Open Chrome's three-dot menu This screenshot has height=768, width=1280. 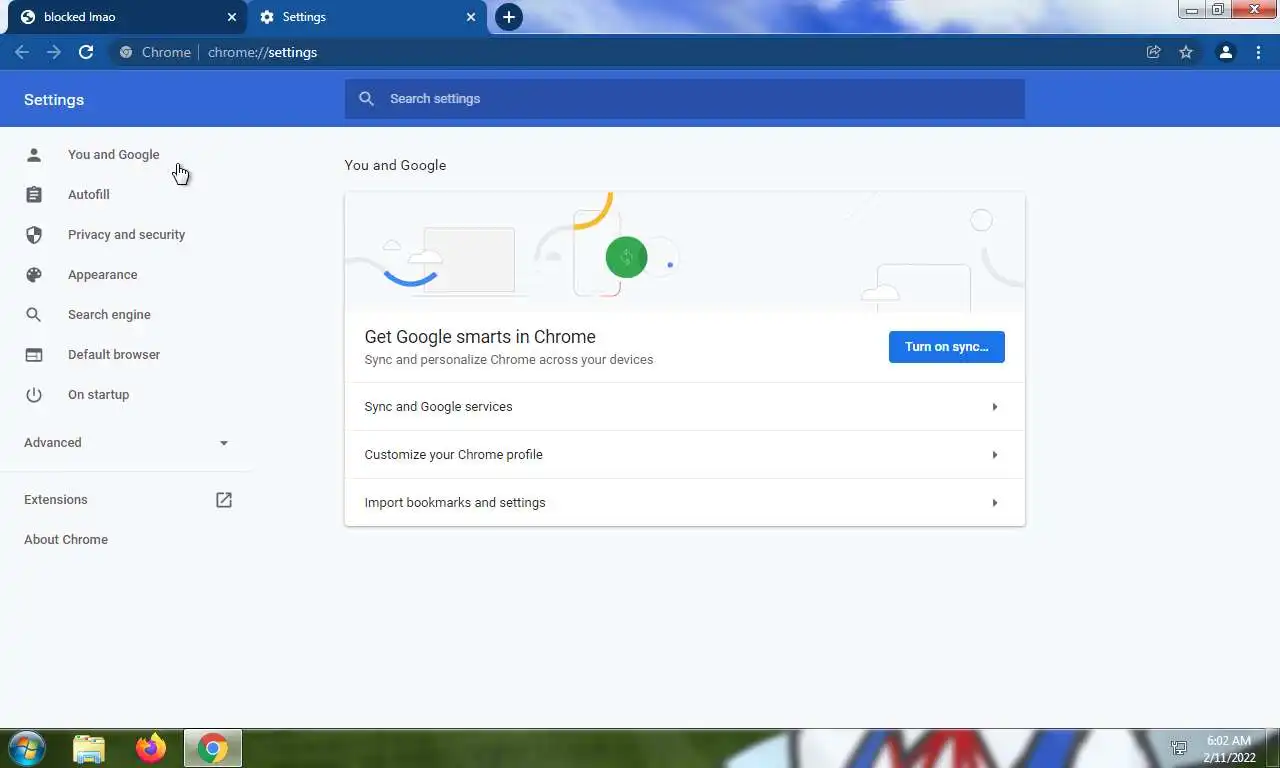[x=1258, y=52]
